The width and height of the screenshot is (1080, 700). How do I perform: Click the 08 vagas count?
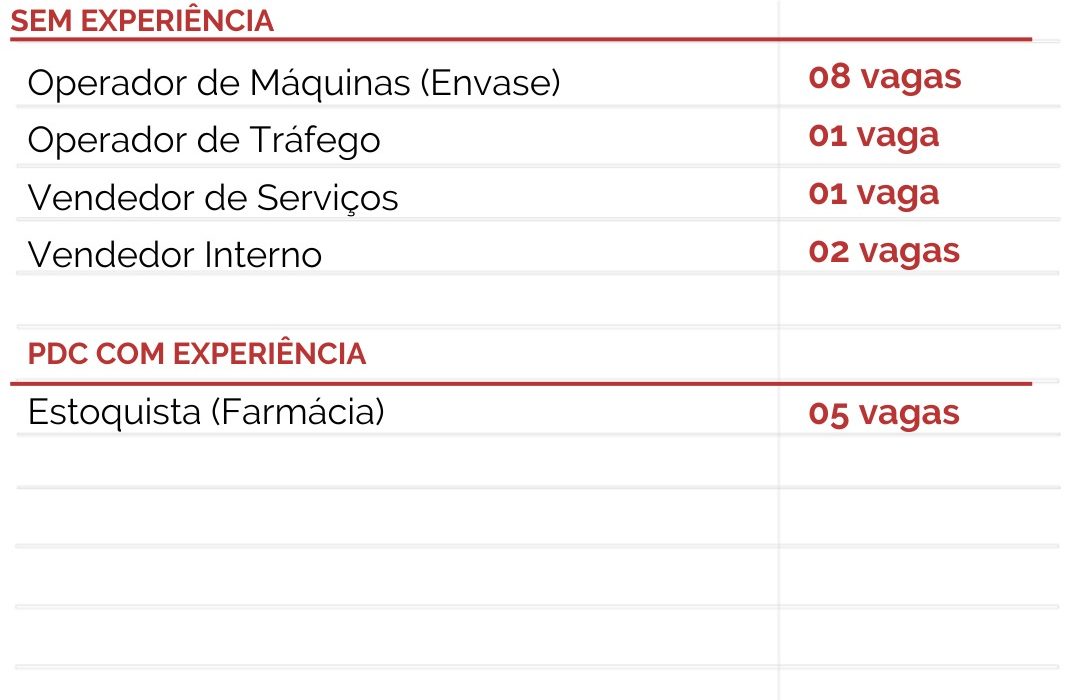pos(884,78)
